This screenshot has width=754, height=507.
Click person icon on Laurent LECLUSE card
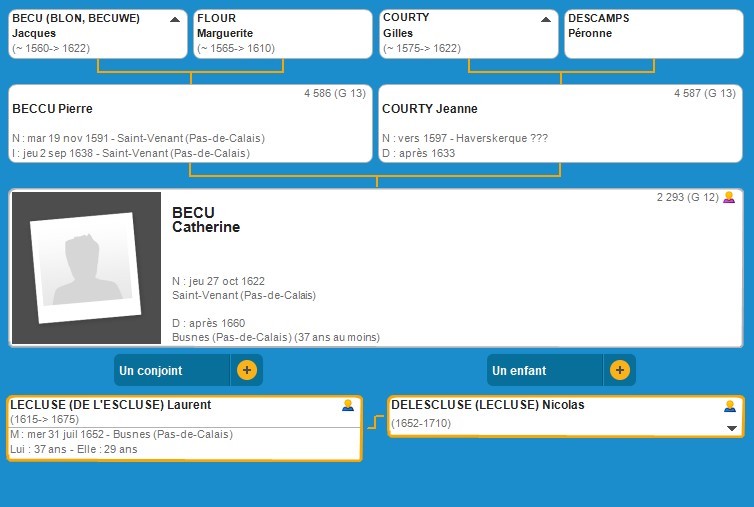tap(348, 405)
